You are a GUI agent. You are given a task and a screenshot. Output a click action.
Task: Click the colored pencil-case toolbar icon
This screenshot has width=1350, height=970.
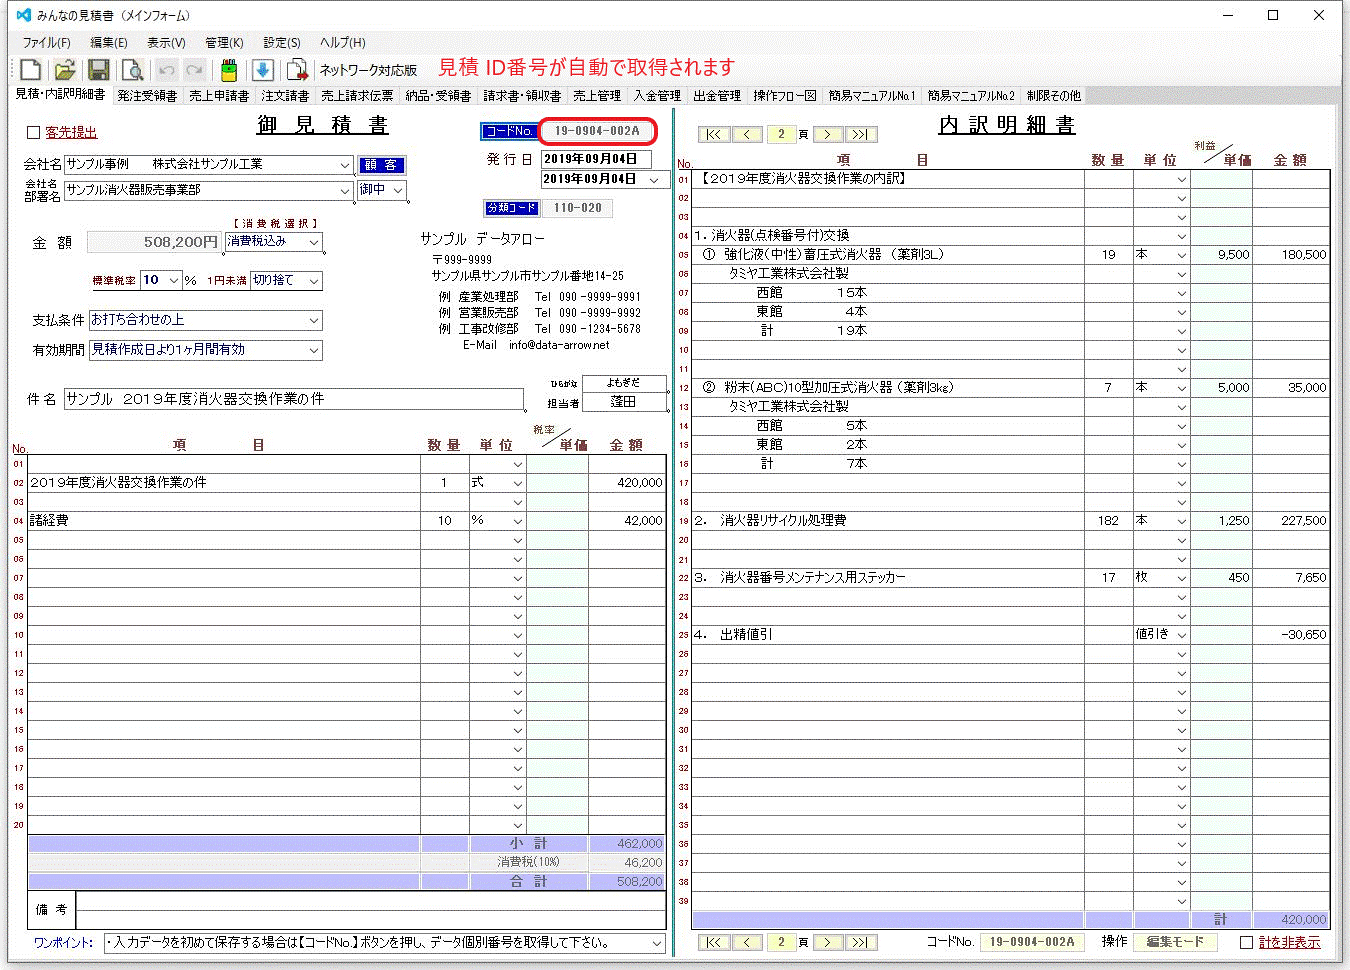tap(229, 70)
